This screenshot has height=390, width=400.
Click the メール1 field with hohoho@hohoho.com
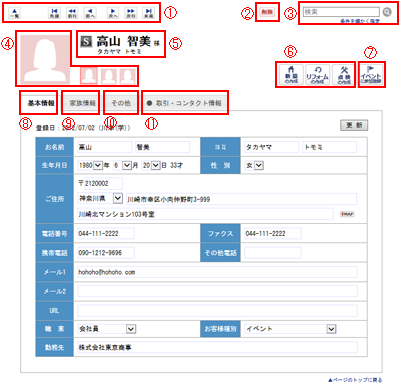click(x=217, y=272)
